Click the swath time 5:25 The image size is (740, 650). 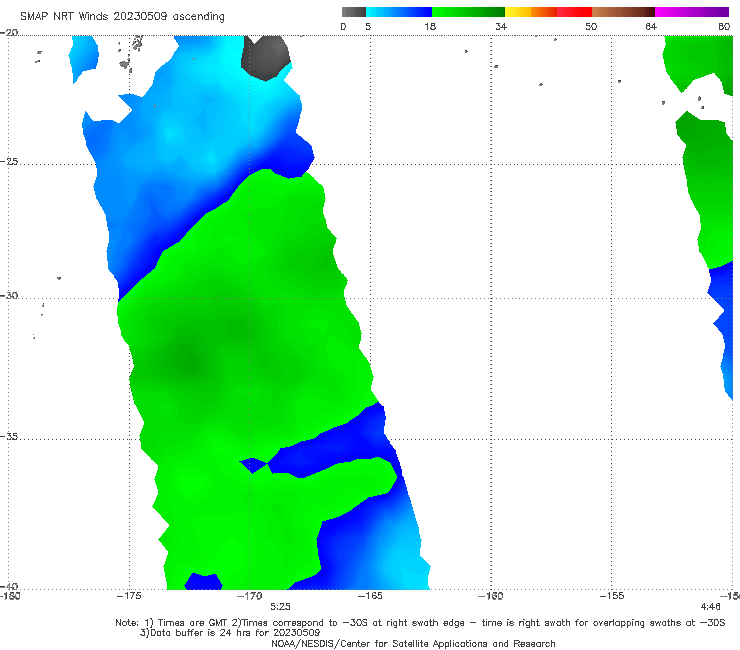(x=280, y=607)
